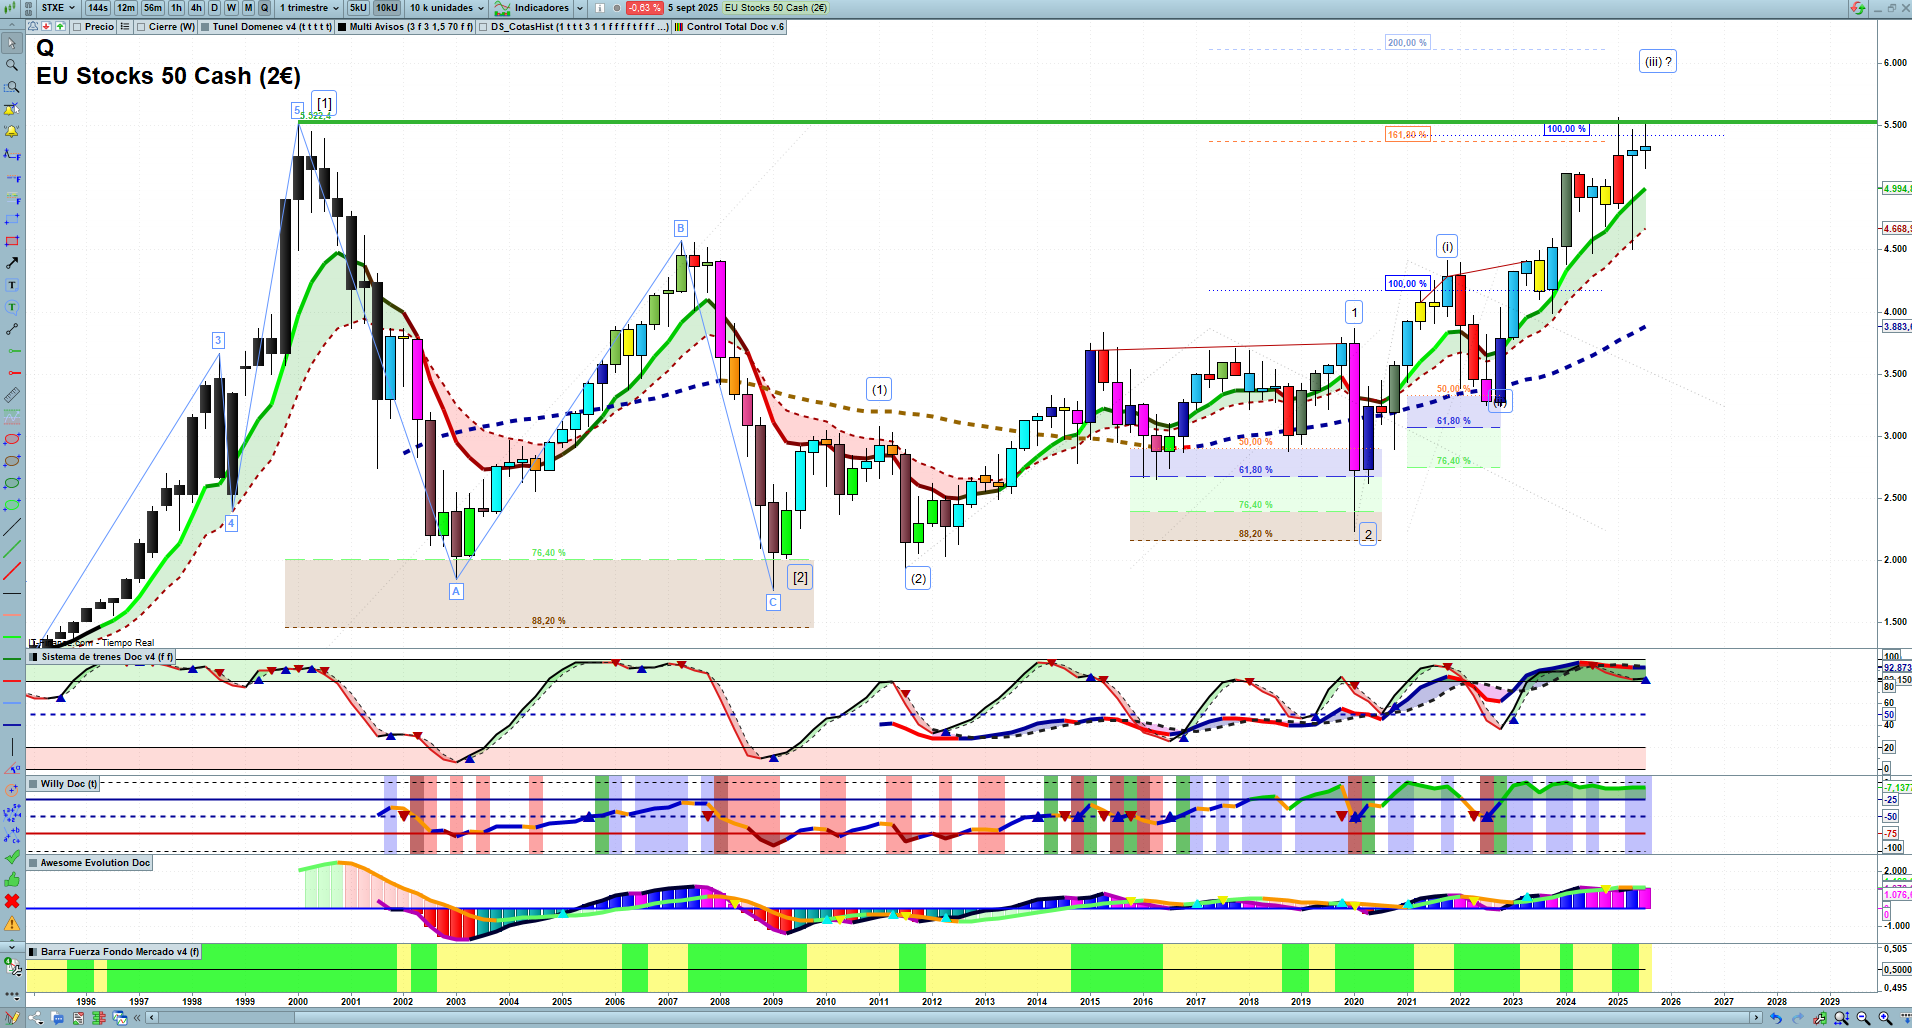Select the black diagonal line tool
The image size is (1912, 1028).
click(12, 527)
